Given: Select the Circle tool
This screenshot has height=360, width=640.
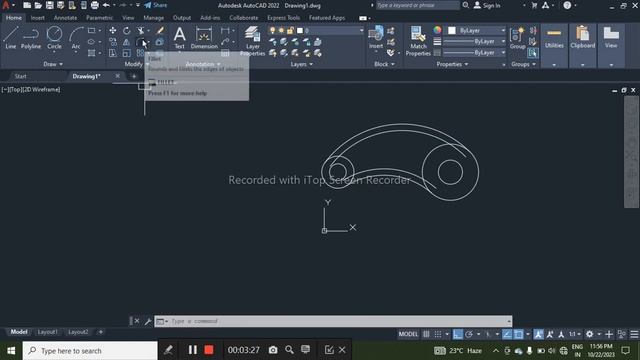Looking at the screenshot, I should pyautogui.click(x=54, y=38).
